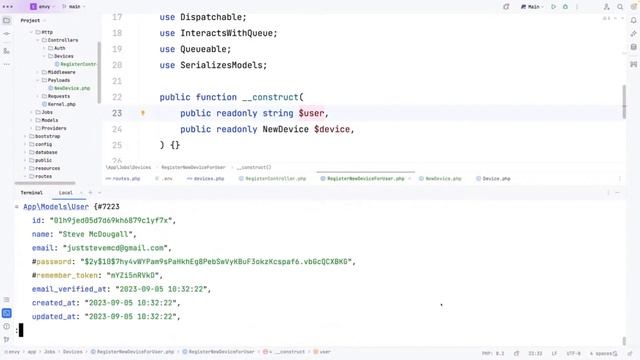This screenshot has width=640, height=360.
Task: Expand the Jobs folder
Action: point(31,112)
